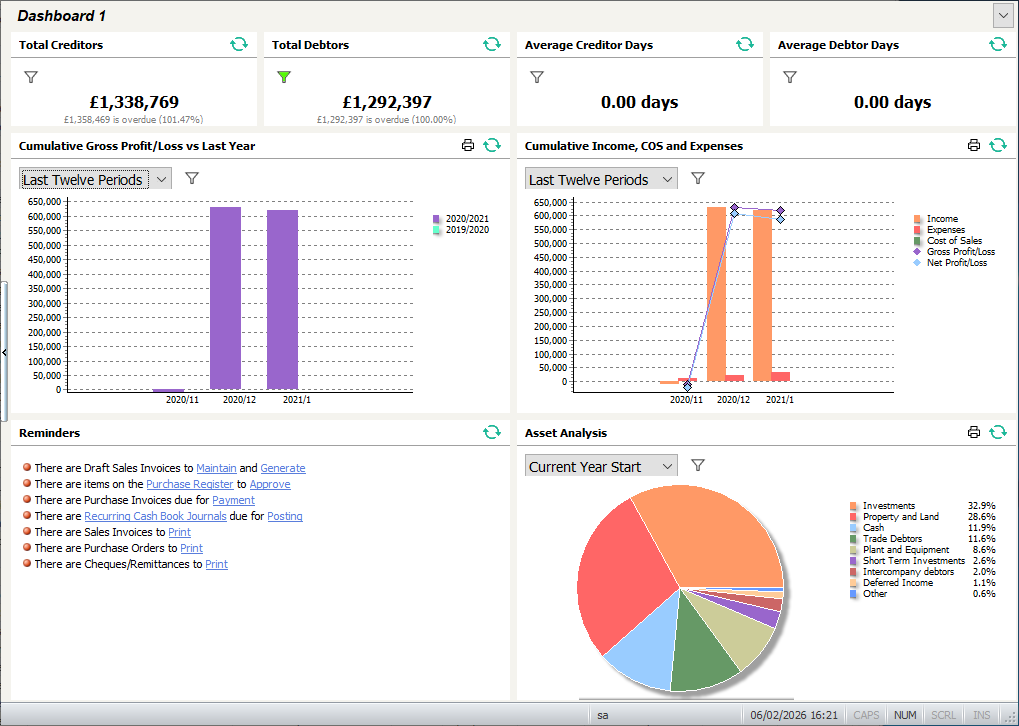Click Maintain for draft sales invoices
1019x726 pixels.
216,468
